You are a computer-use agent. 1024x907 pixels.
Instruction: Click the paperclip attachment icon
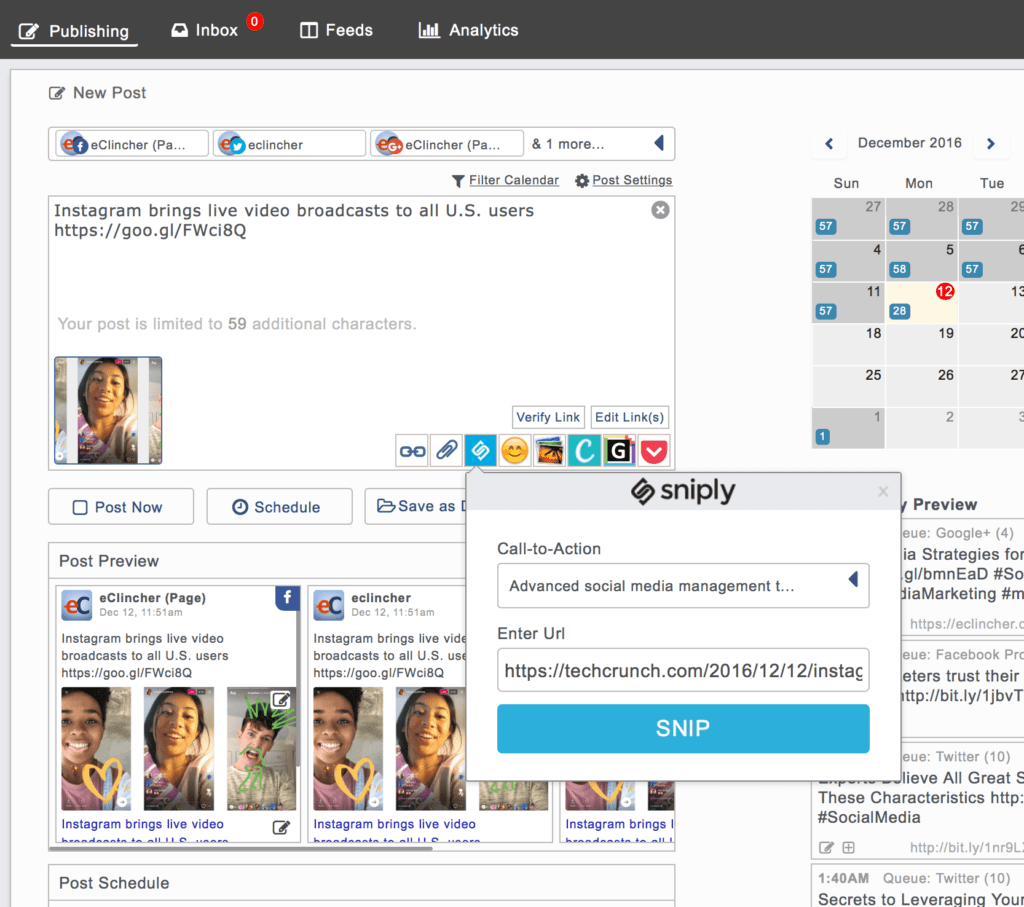coord(446,451)
